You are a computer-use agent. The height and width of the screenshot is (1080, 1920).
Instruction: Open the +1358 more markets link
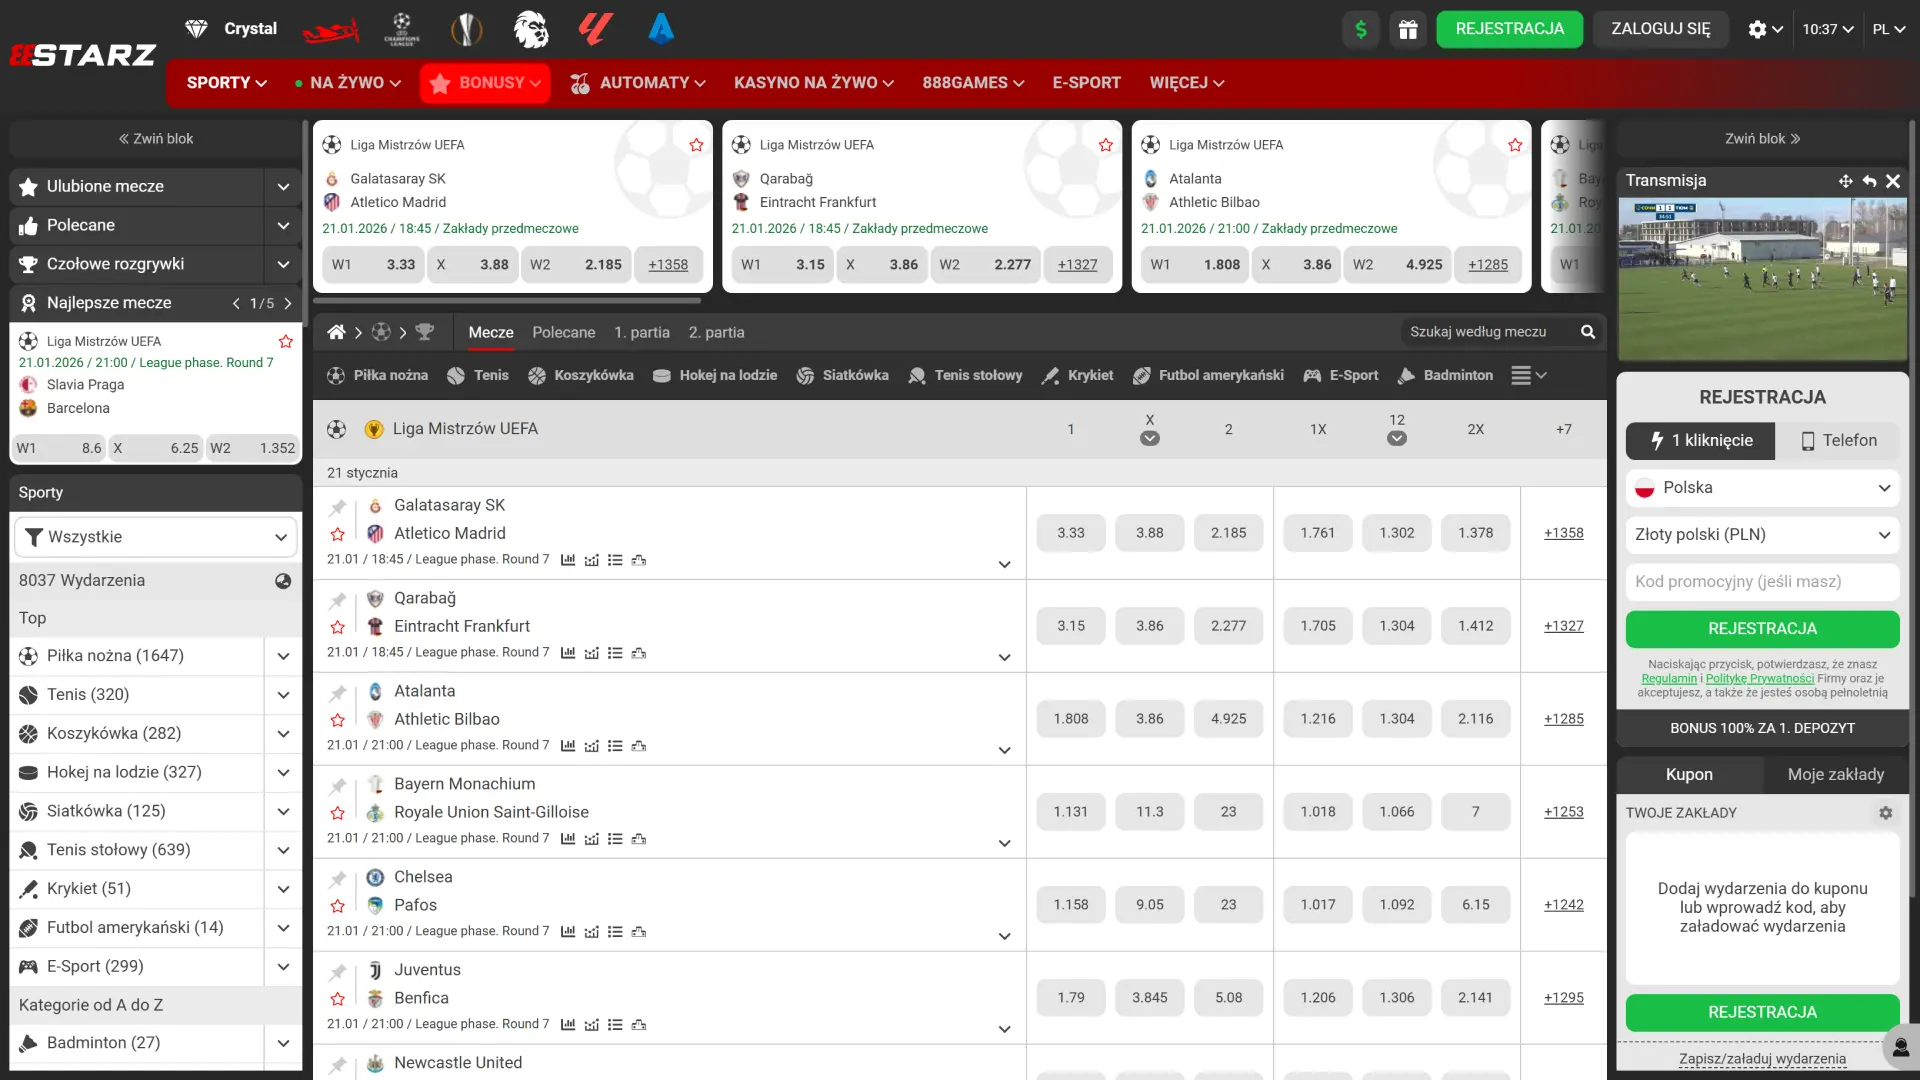1563,533
